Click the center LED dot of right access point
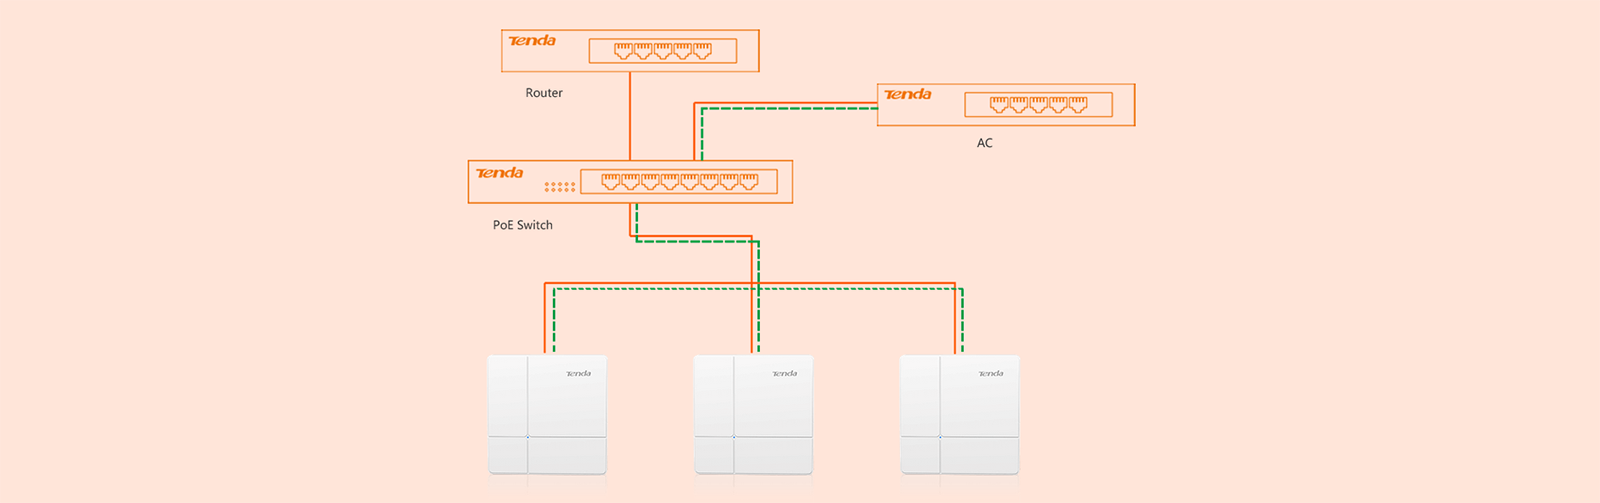This screenshot has height=503, width=1600. tap(940, 436)
